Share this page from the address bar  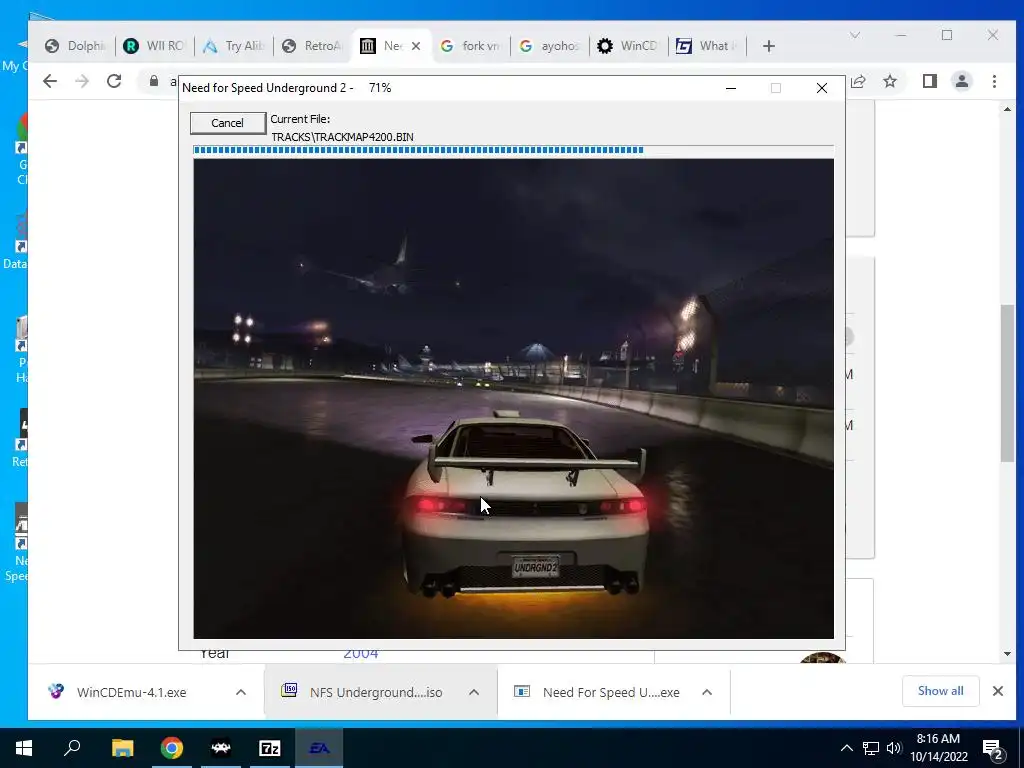click(x=858, y=81)
